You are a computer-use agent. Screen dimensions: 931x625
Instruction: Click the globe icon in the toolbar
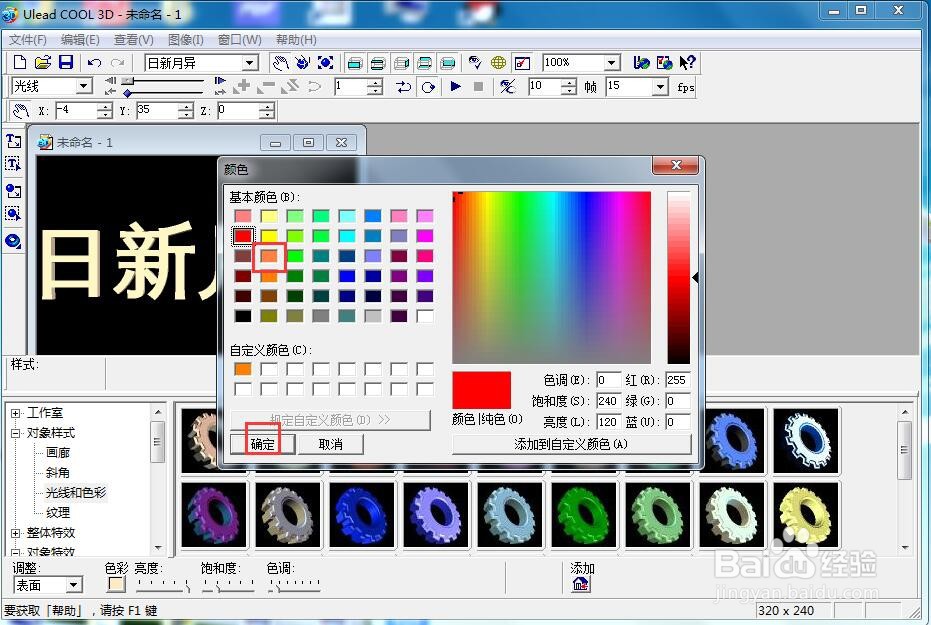[x=498, y=62]
